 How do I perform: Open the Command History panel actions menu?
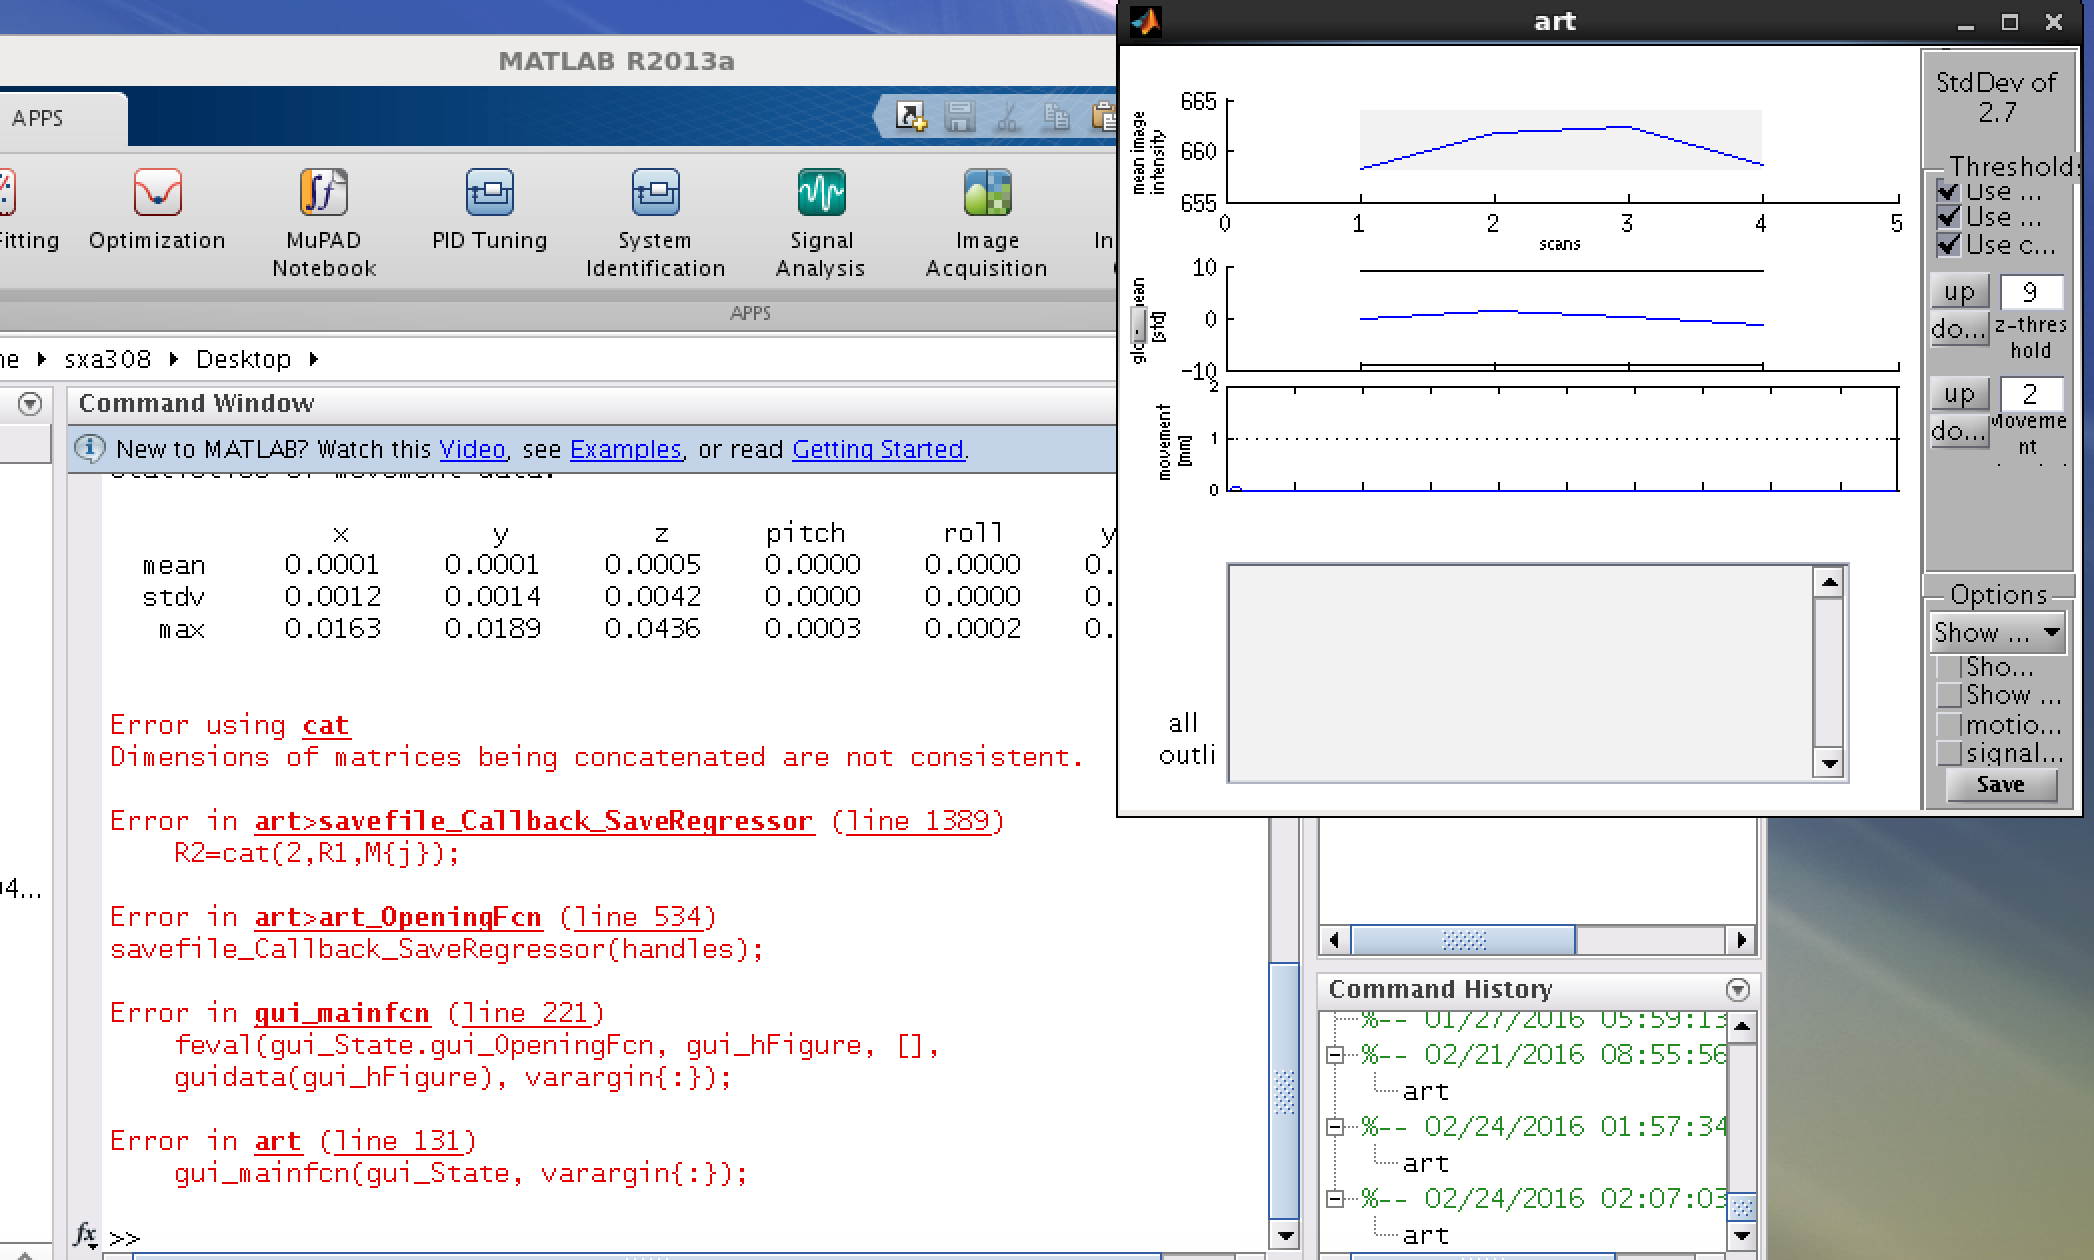tap(1737, 990)
